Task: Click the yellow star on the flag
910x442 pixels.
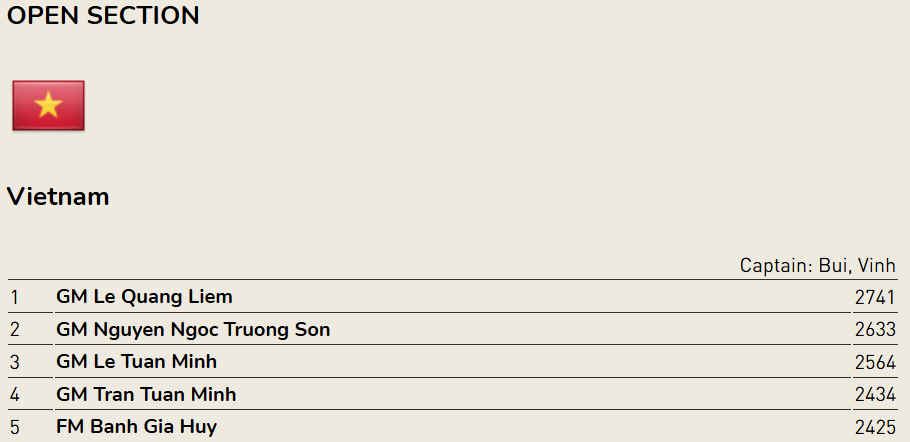Action: [x=48, y=104]
